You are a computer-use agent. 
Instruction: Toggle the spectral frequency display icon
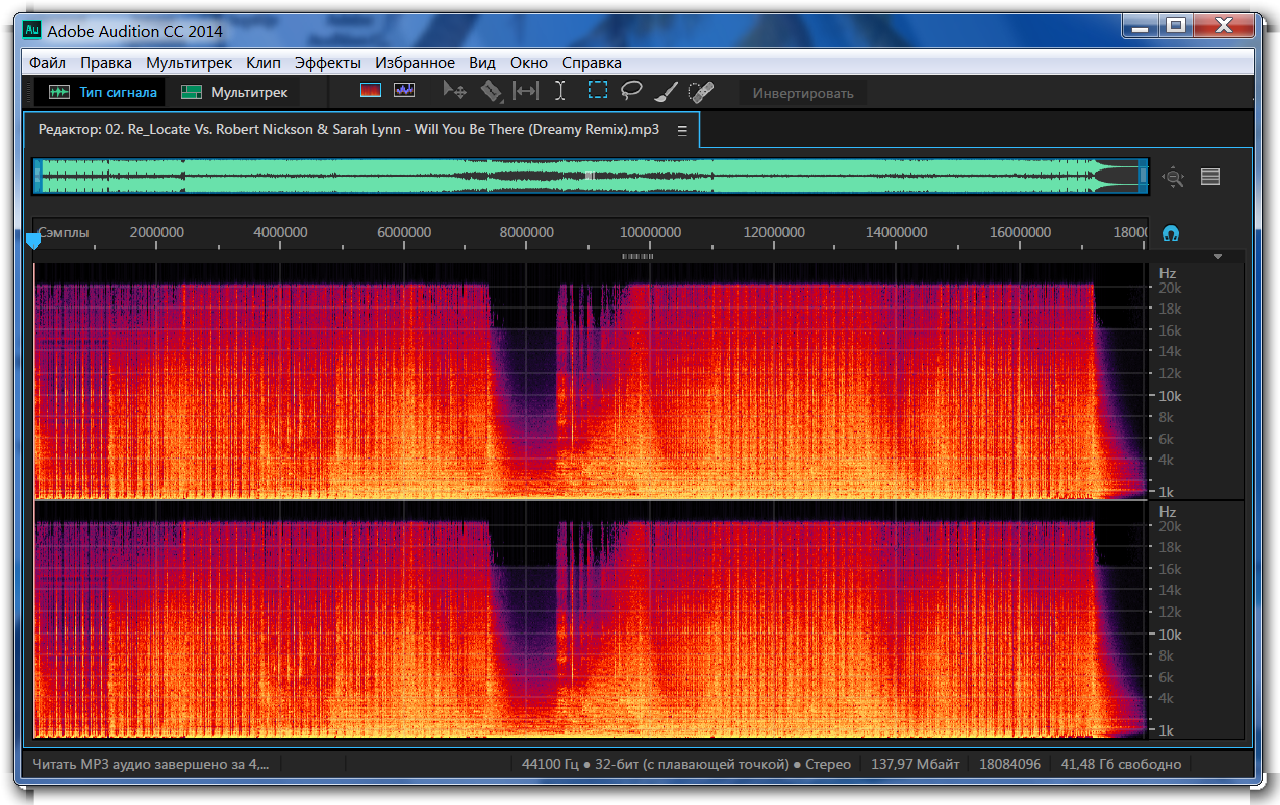click(370, 91)
